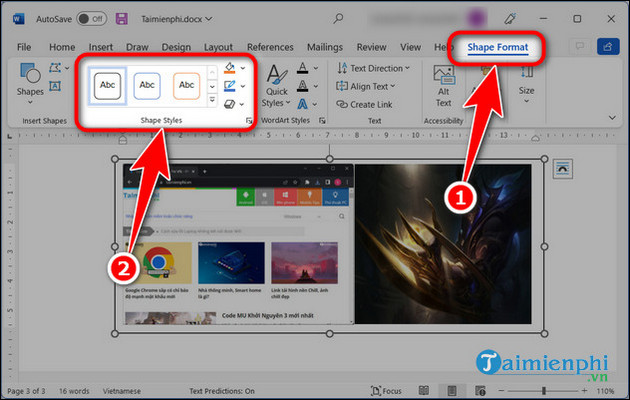Screen dimensions: 630x400
Task: Apply the blue outline Abc shape style
Action: coord(147,86)
